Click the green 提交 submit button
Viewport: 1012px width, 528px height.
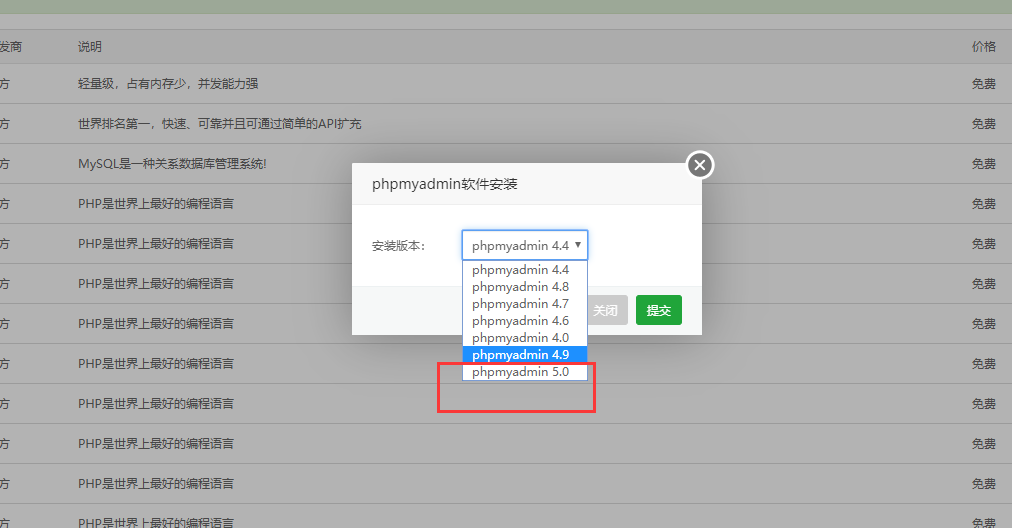[x=658, y=310]
